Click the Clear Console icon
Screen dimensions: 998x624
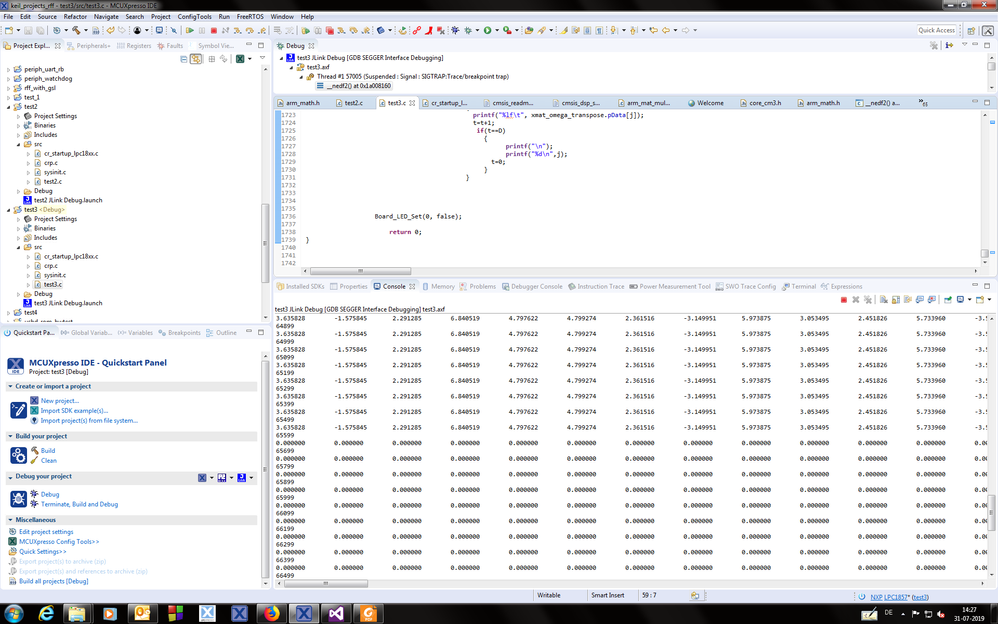tap(883, 300)
